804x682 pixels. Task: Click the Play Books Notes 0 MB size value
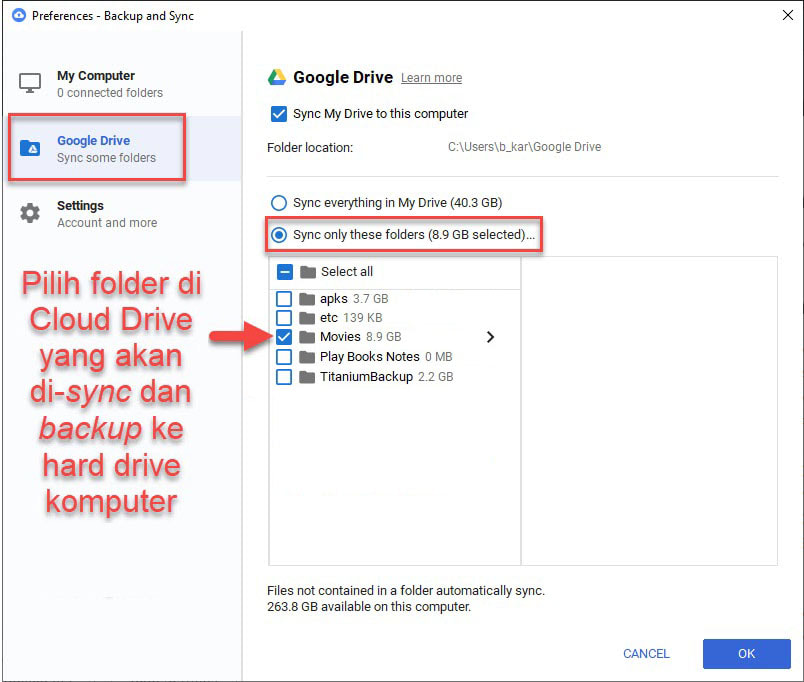click(x=439, y=357)
